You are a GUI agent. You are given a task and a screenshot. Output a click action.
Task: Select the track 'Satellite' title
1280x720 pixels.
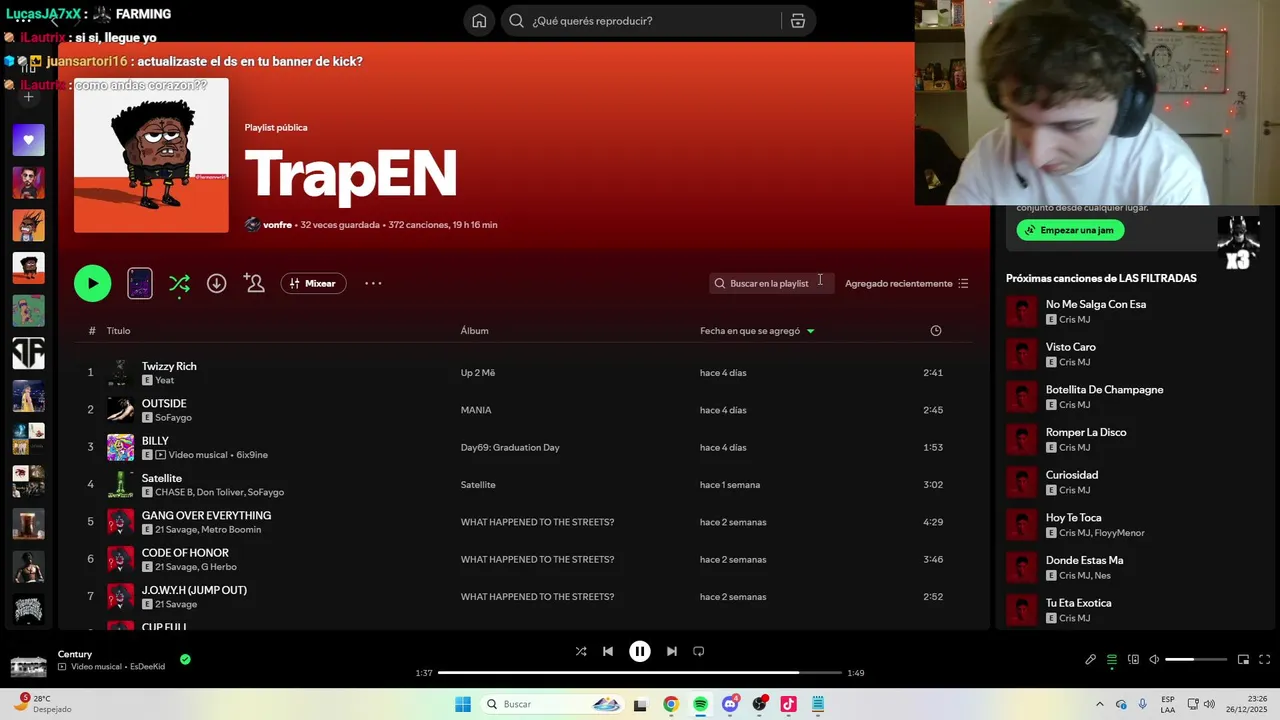tap(162, 478)
